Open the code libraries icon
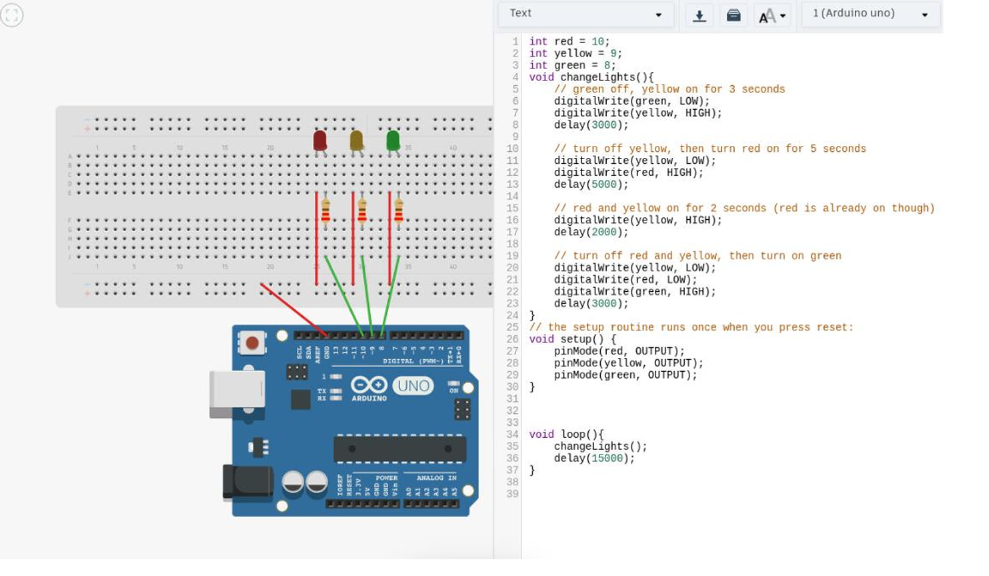Viewport: 989px width, 576px height. click(x=734, y=15)
